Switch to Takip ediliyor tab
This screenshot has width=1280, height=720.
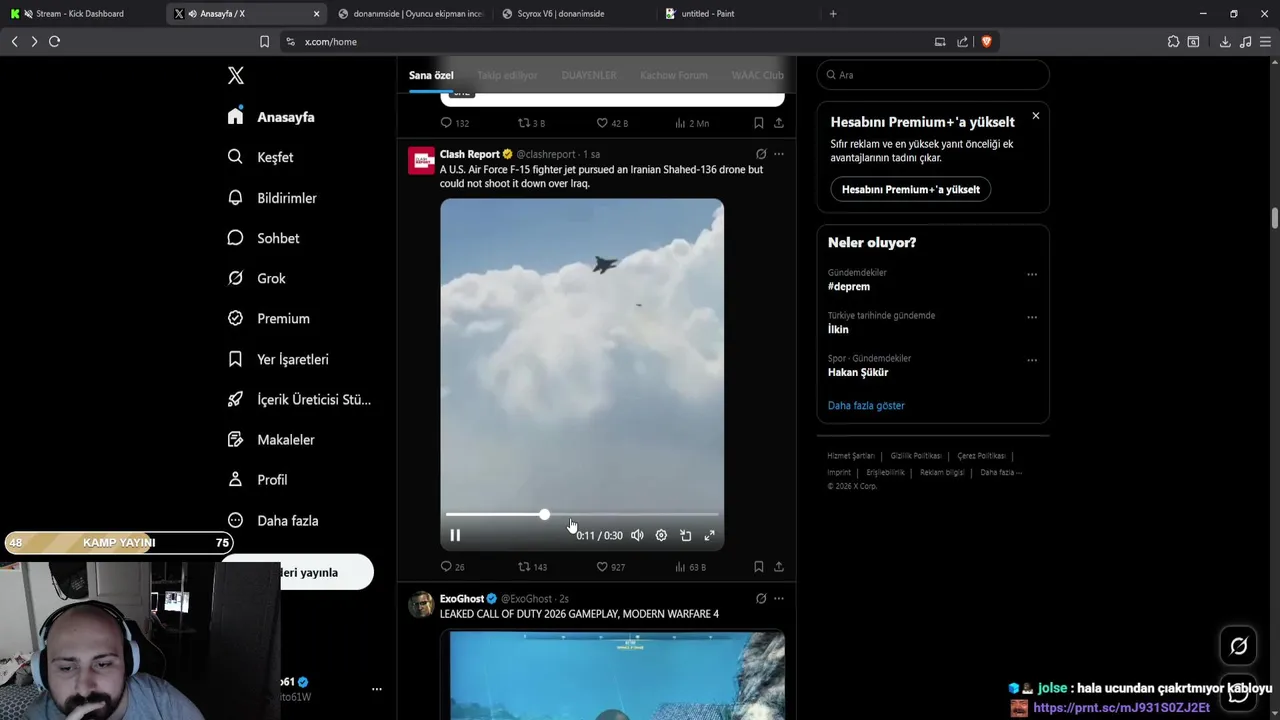[507, 75]
